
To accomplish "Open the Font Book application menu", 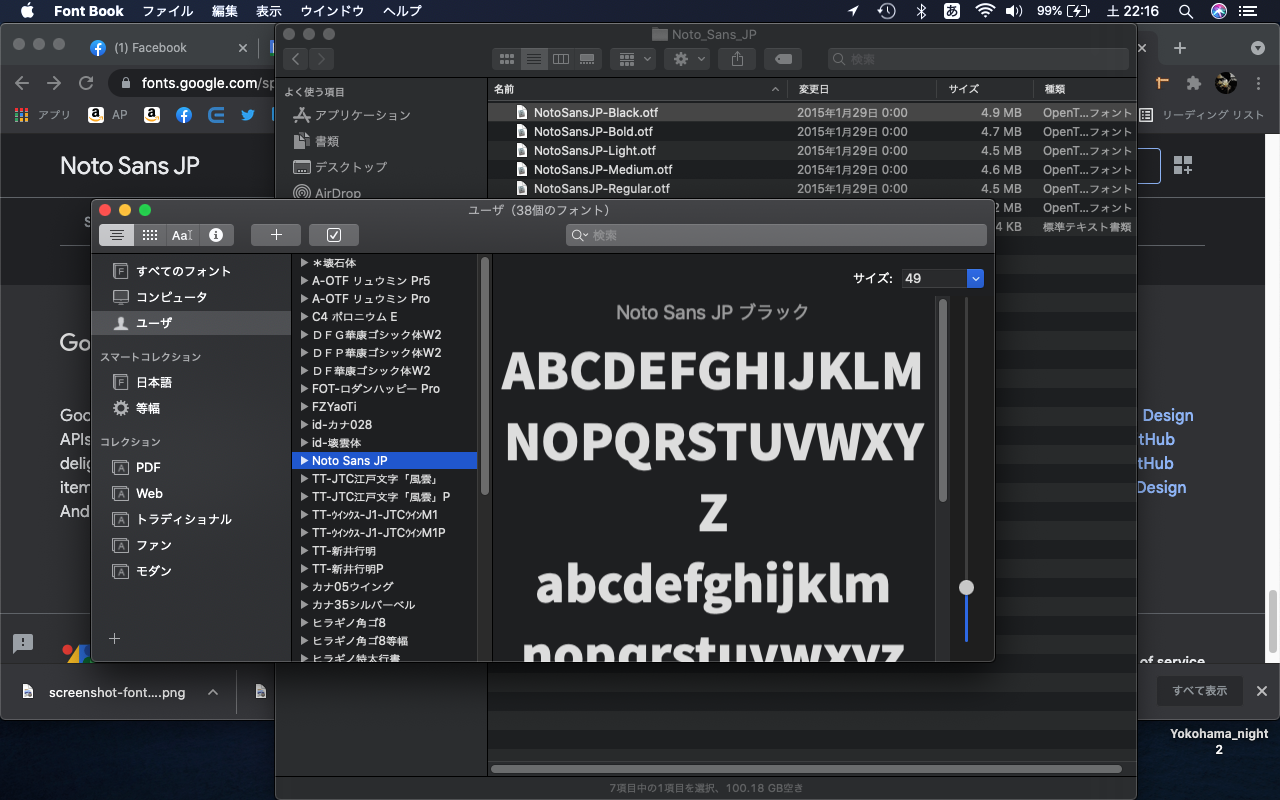I will coord(89,11).
